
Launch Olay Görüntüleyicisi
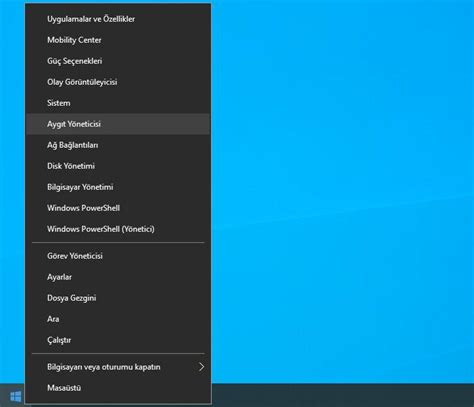pos(118,82)
